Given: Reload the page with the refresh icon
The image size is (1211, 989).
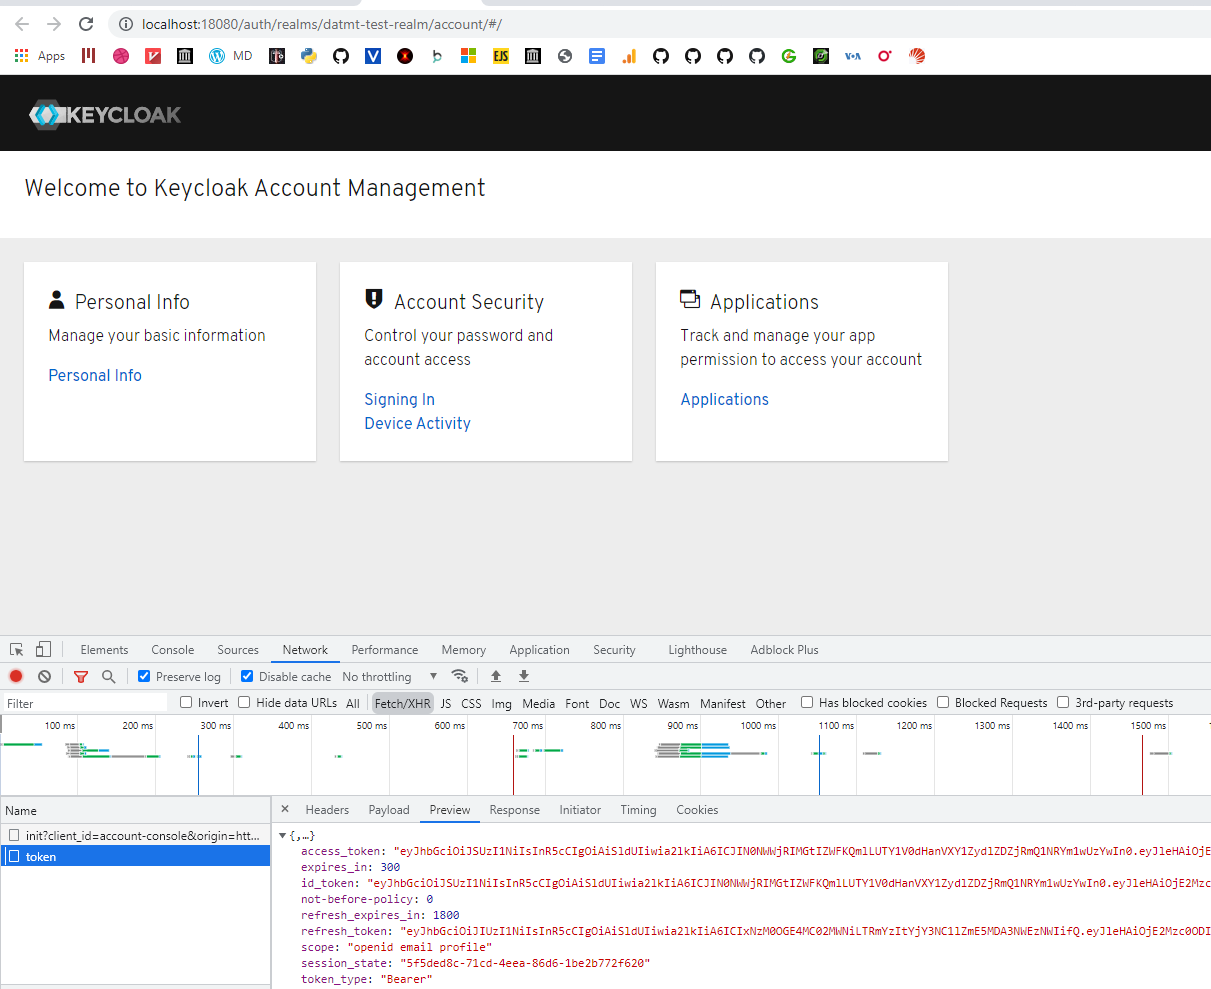Looking at the screenshot, I should coord(86,24).
